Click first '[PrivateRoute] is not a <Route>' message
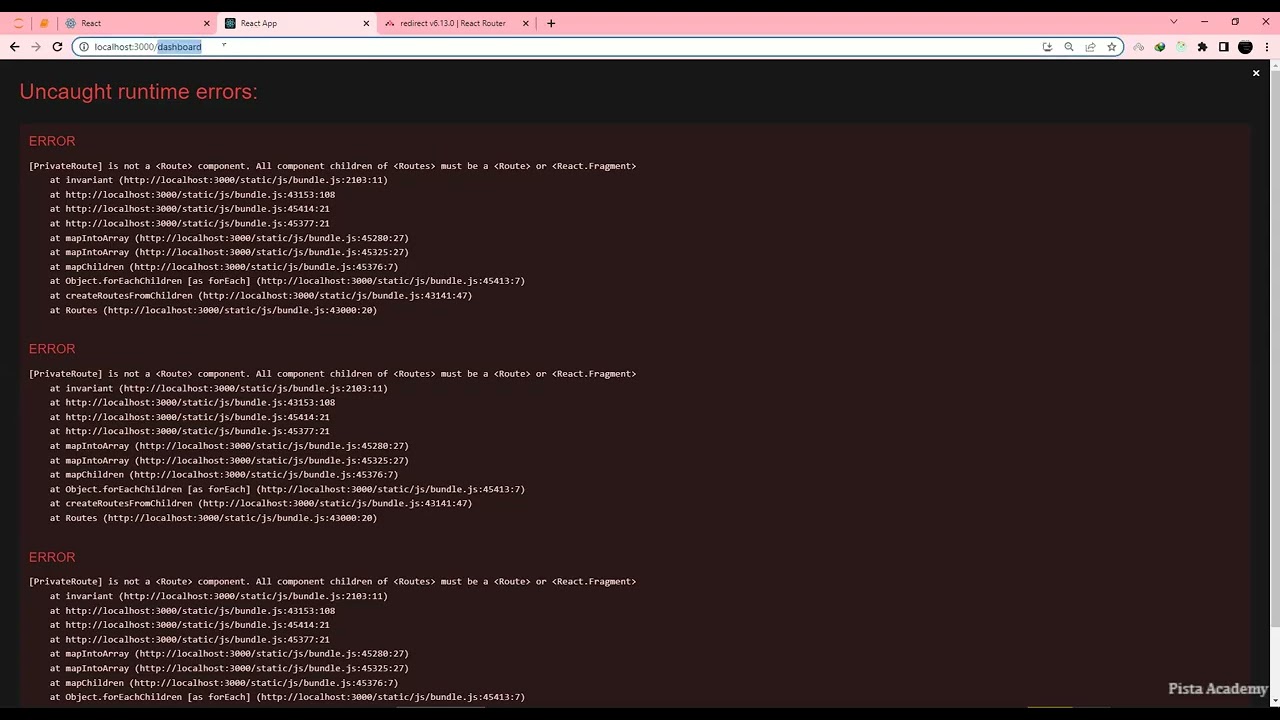 (333, 166)
